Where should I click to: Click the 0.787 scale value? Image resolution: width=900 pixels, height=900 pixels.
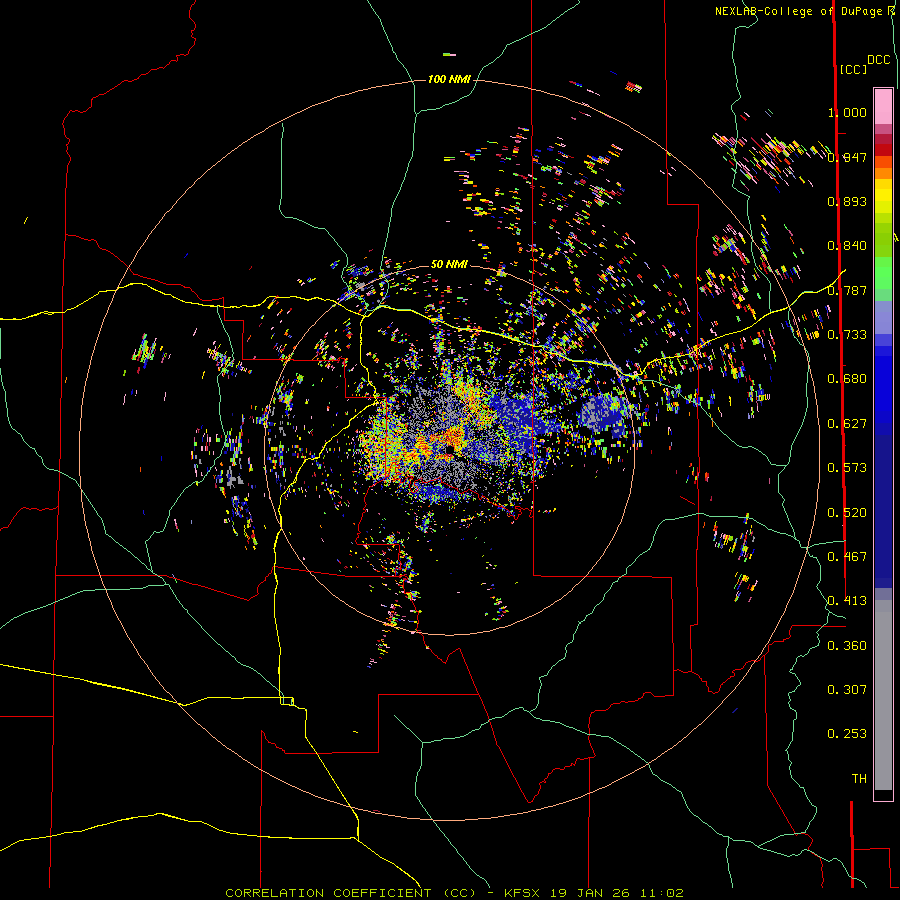pyautogui.click(x=847, y=290)
